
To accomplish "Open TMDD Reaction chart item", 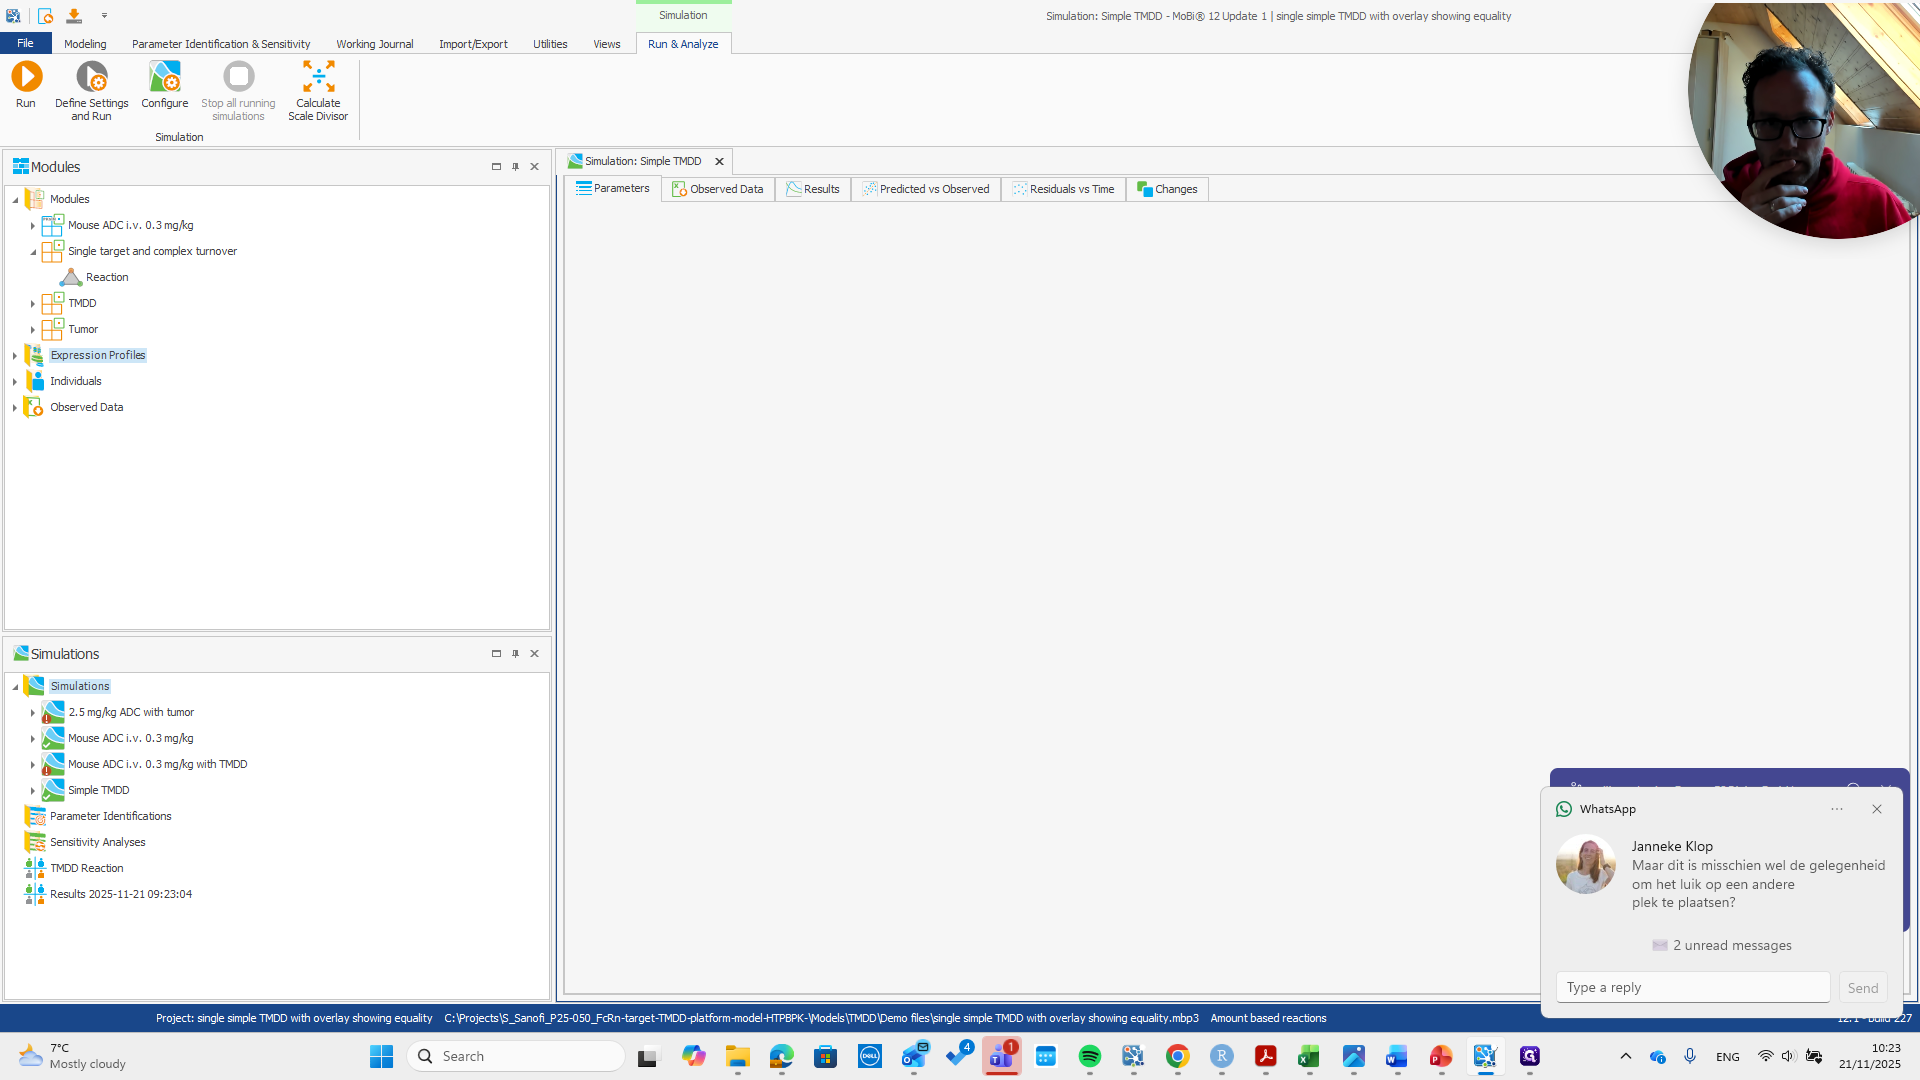I will pyautogui.click(x=86, y=868).
